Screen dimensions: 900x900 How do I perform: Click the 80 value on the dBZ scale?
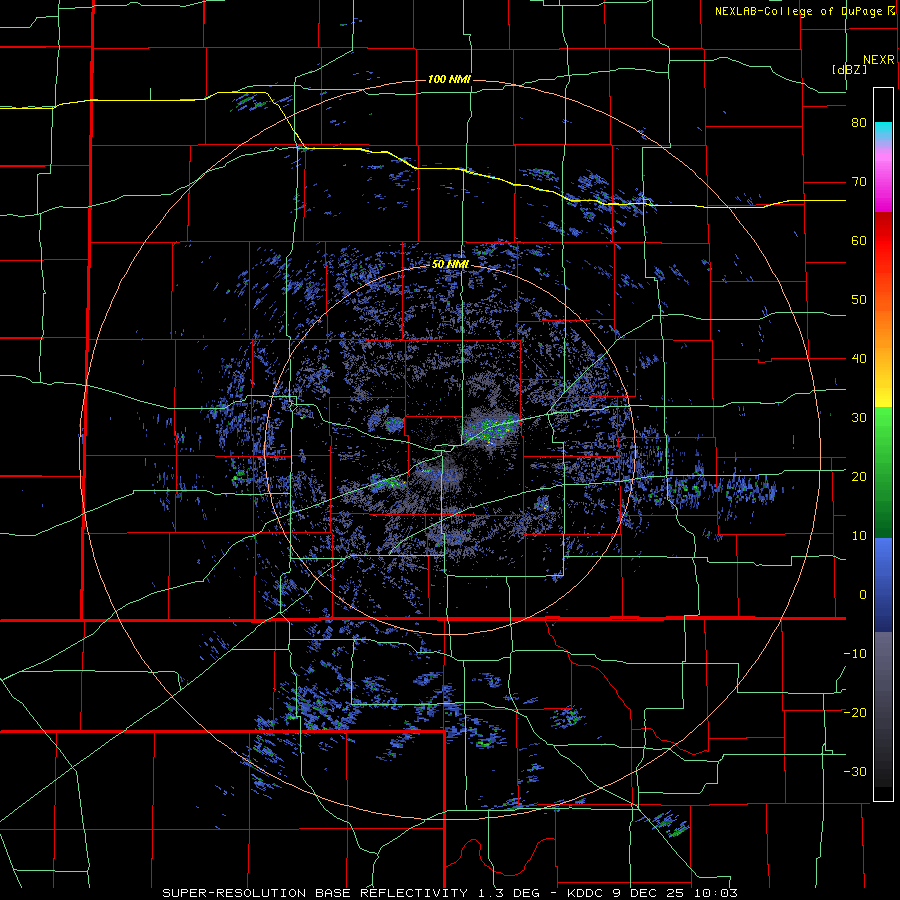tap(859, 123)
